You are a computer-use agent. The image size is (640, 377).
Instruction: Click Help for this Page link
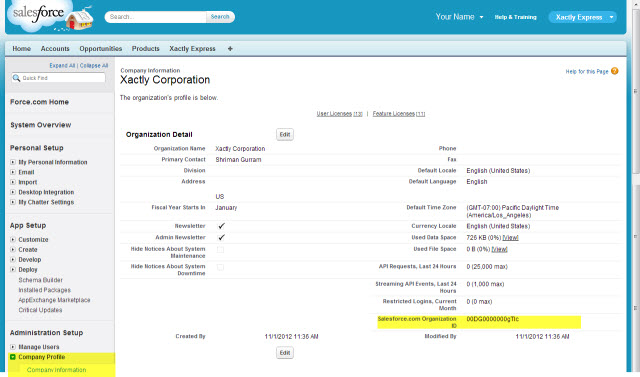[587, 71]
